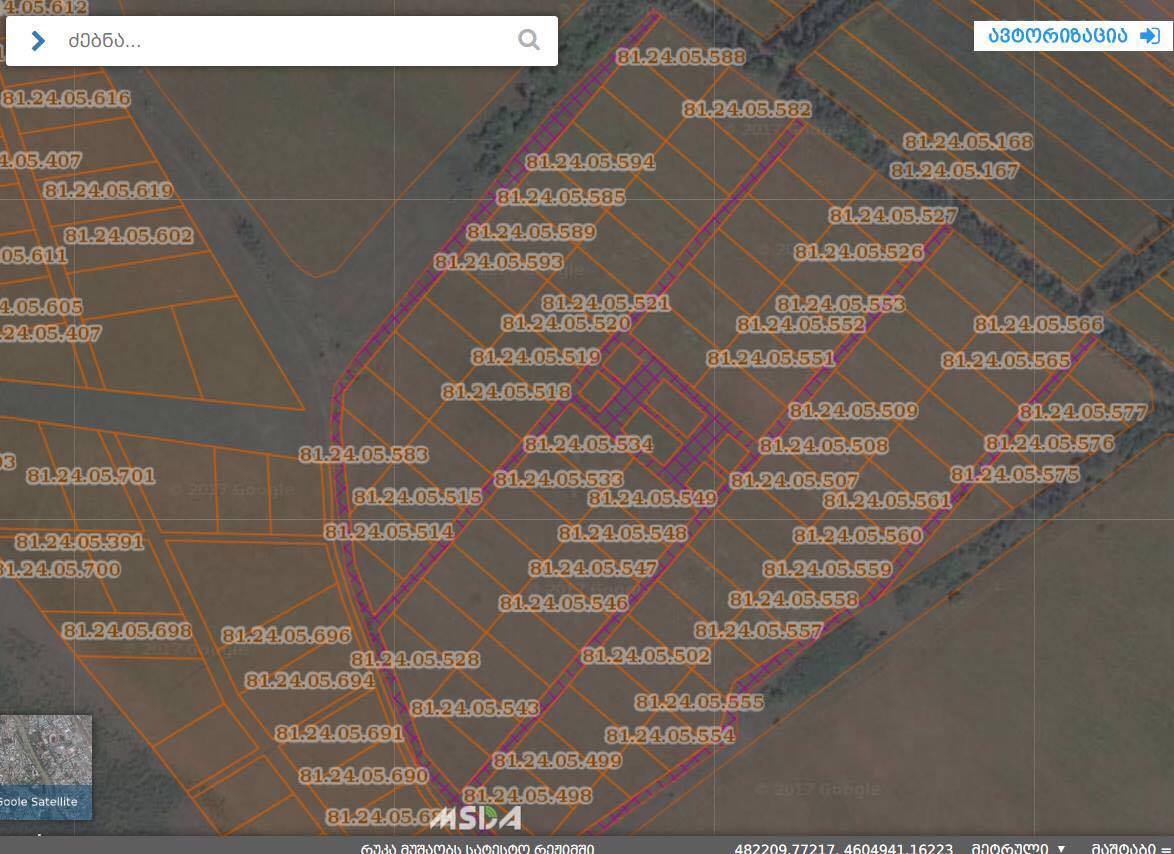Open the ავტორიზაცია login button
Screen dimensions: 1174x854
point(1072,36)
